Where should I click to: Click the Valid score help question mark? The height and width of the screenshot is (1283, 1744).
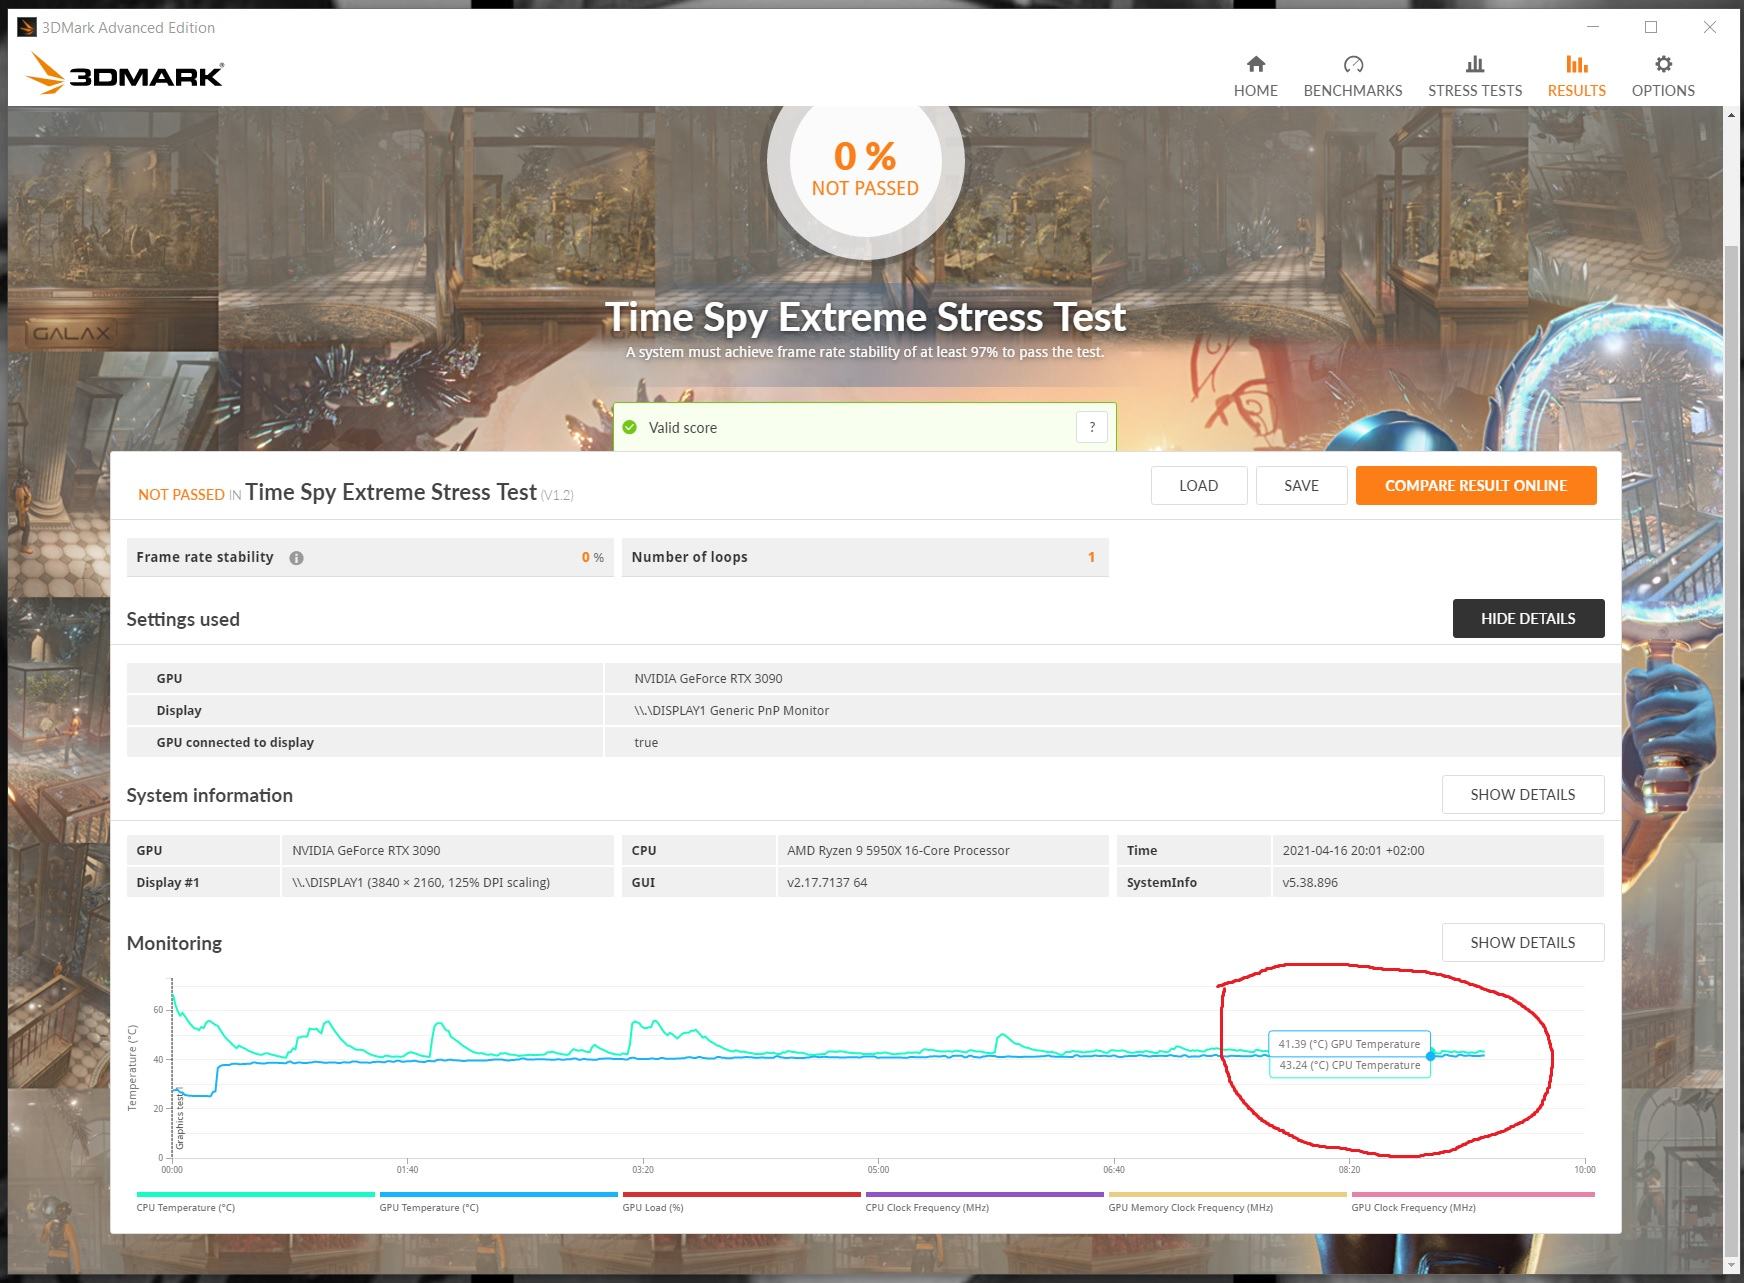point(1092,427)
